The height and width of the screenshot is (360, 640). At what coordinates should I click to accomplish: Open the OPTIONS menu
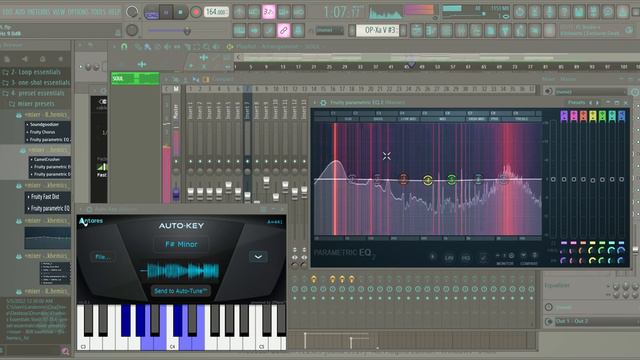coord(79,12)
